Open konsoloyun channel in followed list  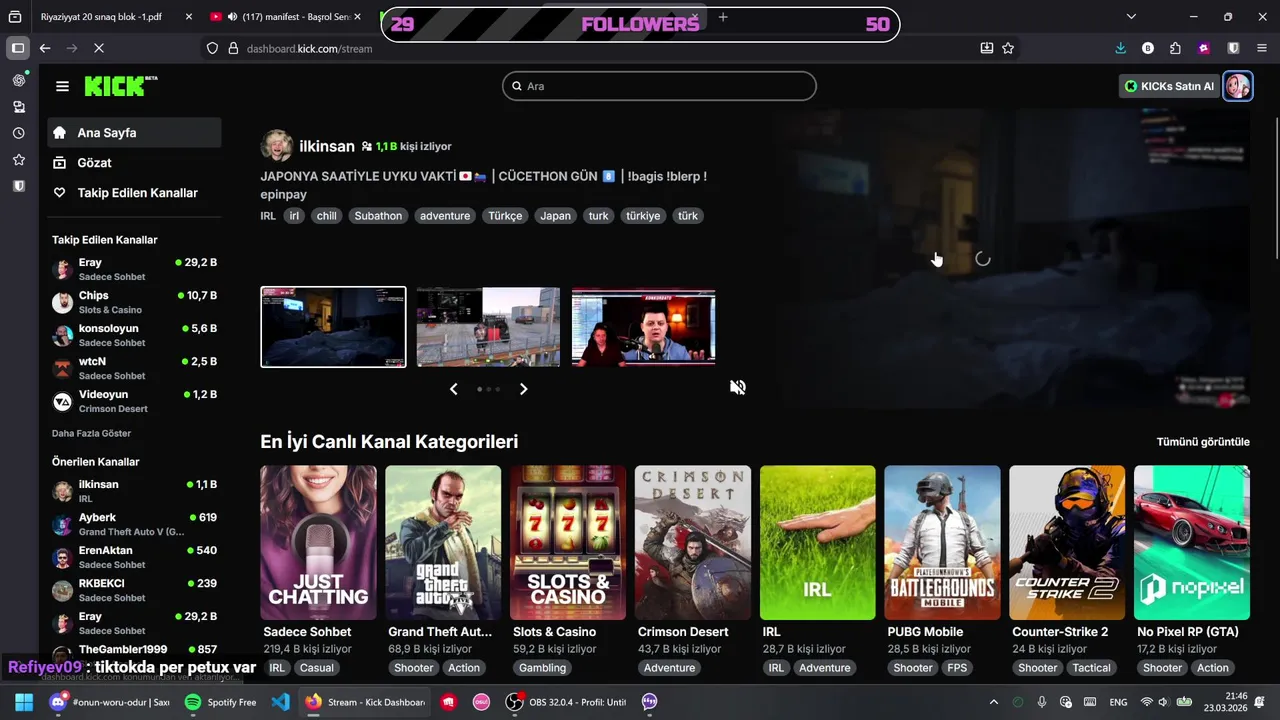[x=134, y=335]
